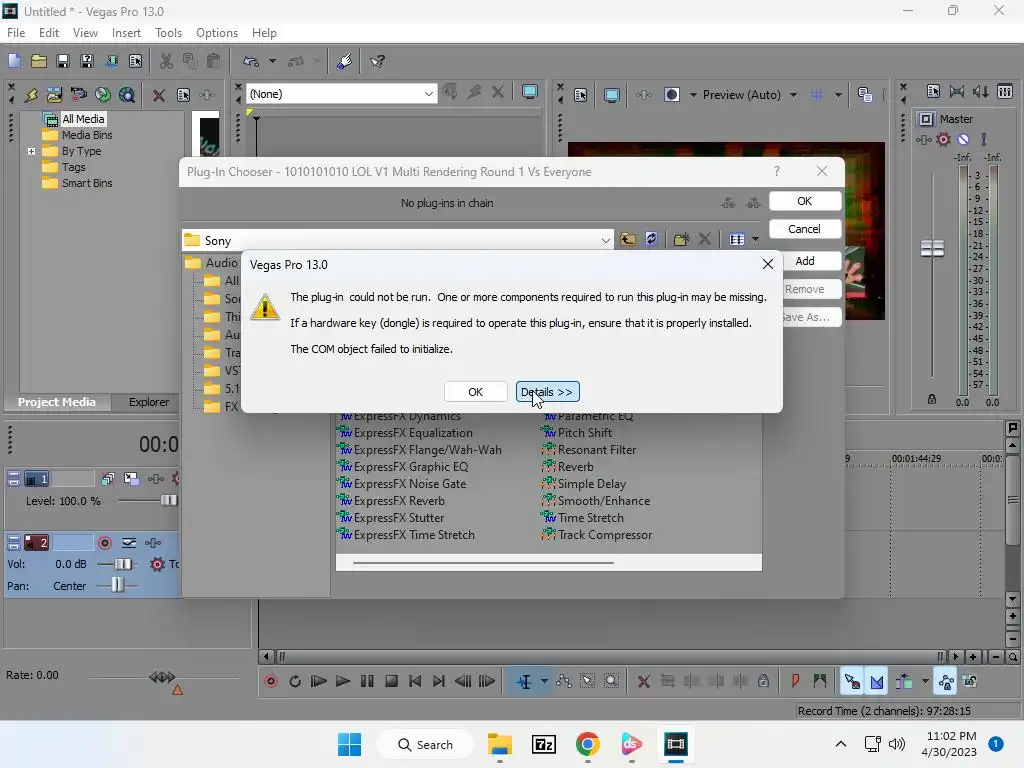Open the Insert menu
Image resolution: width=1024 pixels, height=768 pixels.
click(126, 33)
